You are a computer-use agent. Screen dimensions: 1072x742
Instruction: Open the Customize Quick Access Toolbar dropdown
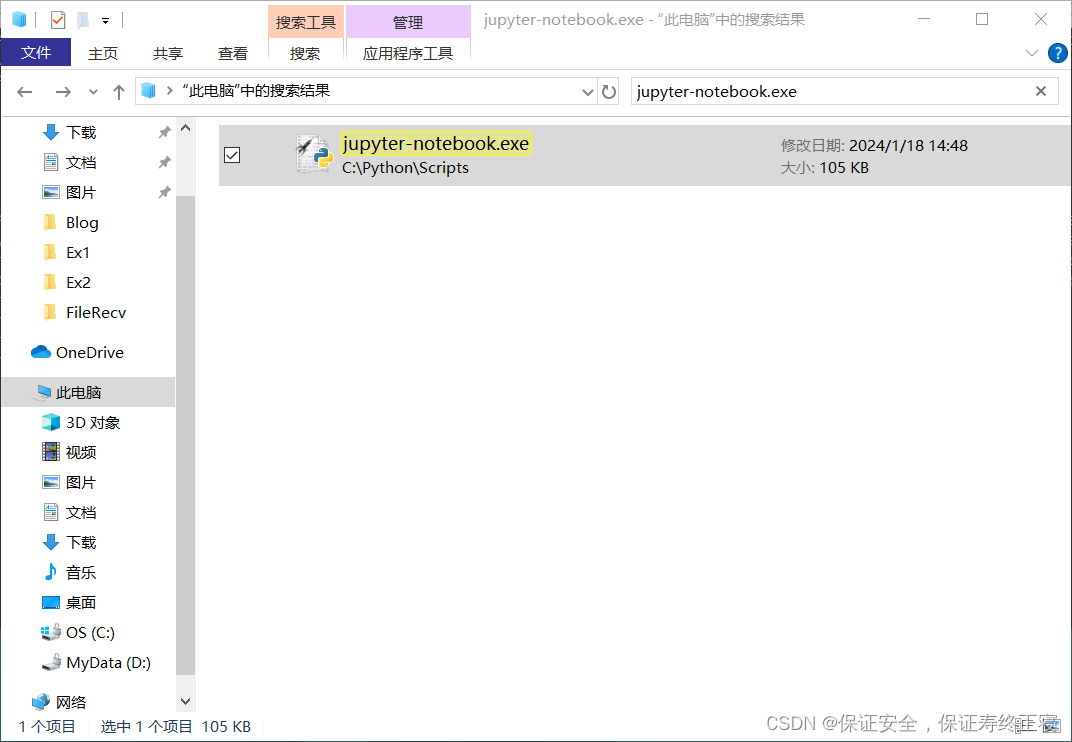(105, 21)
